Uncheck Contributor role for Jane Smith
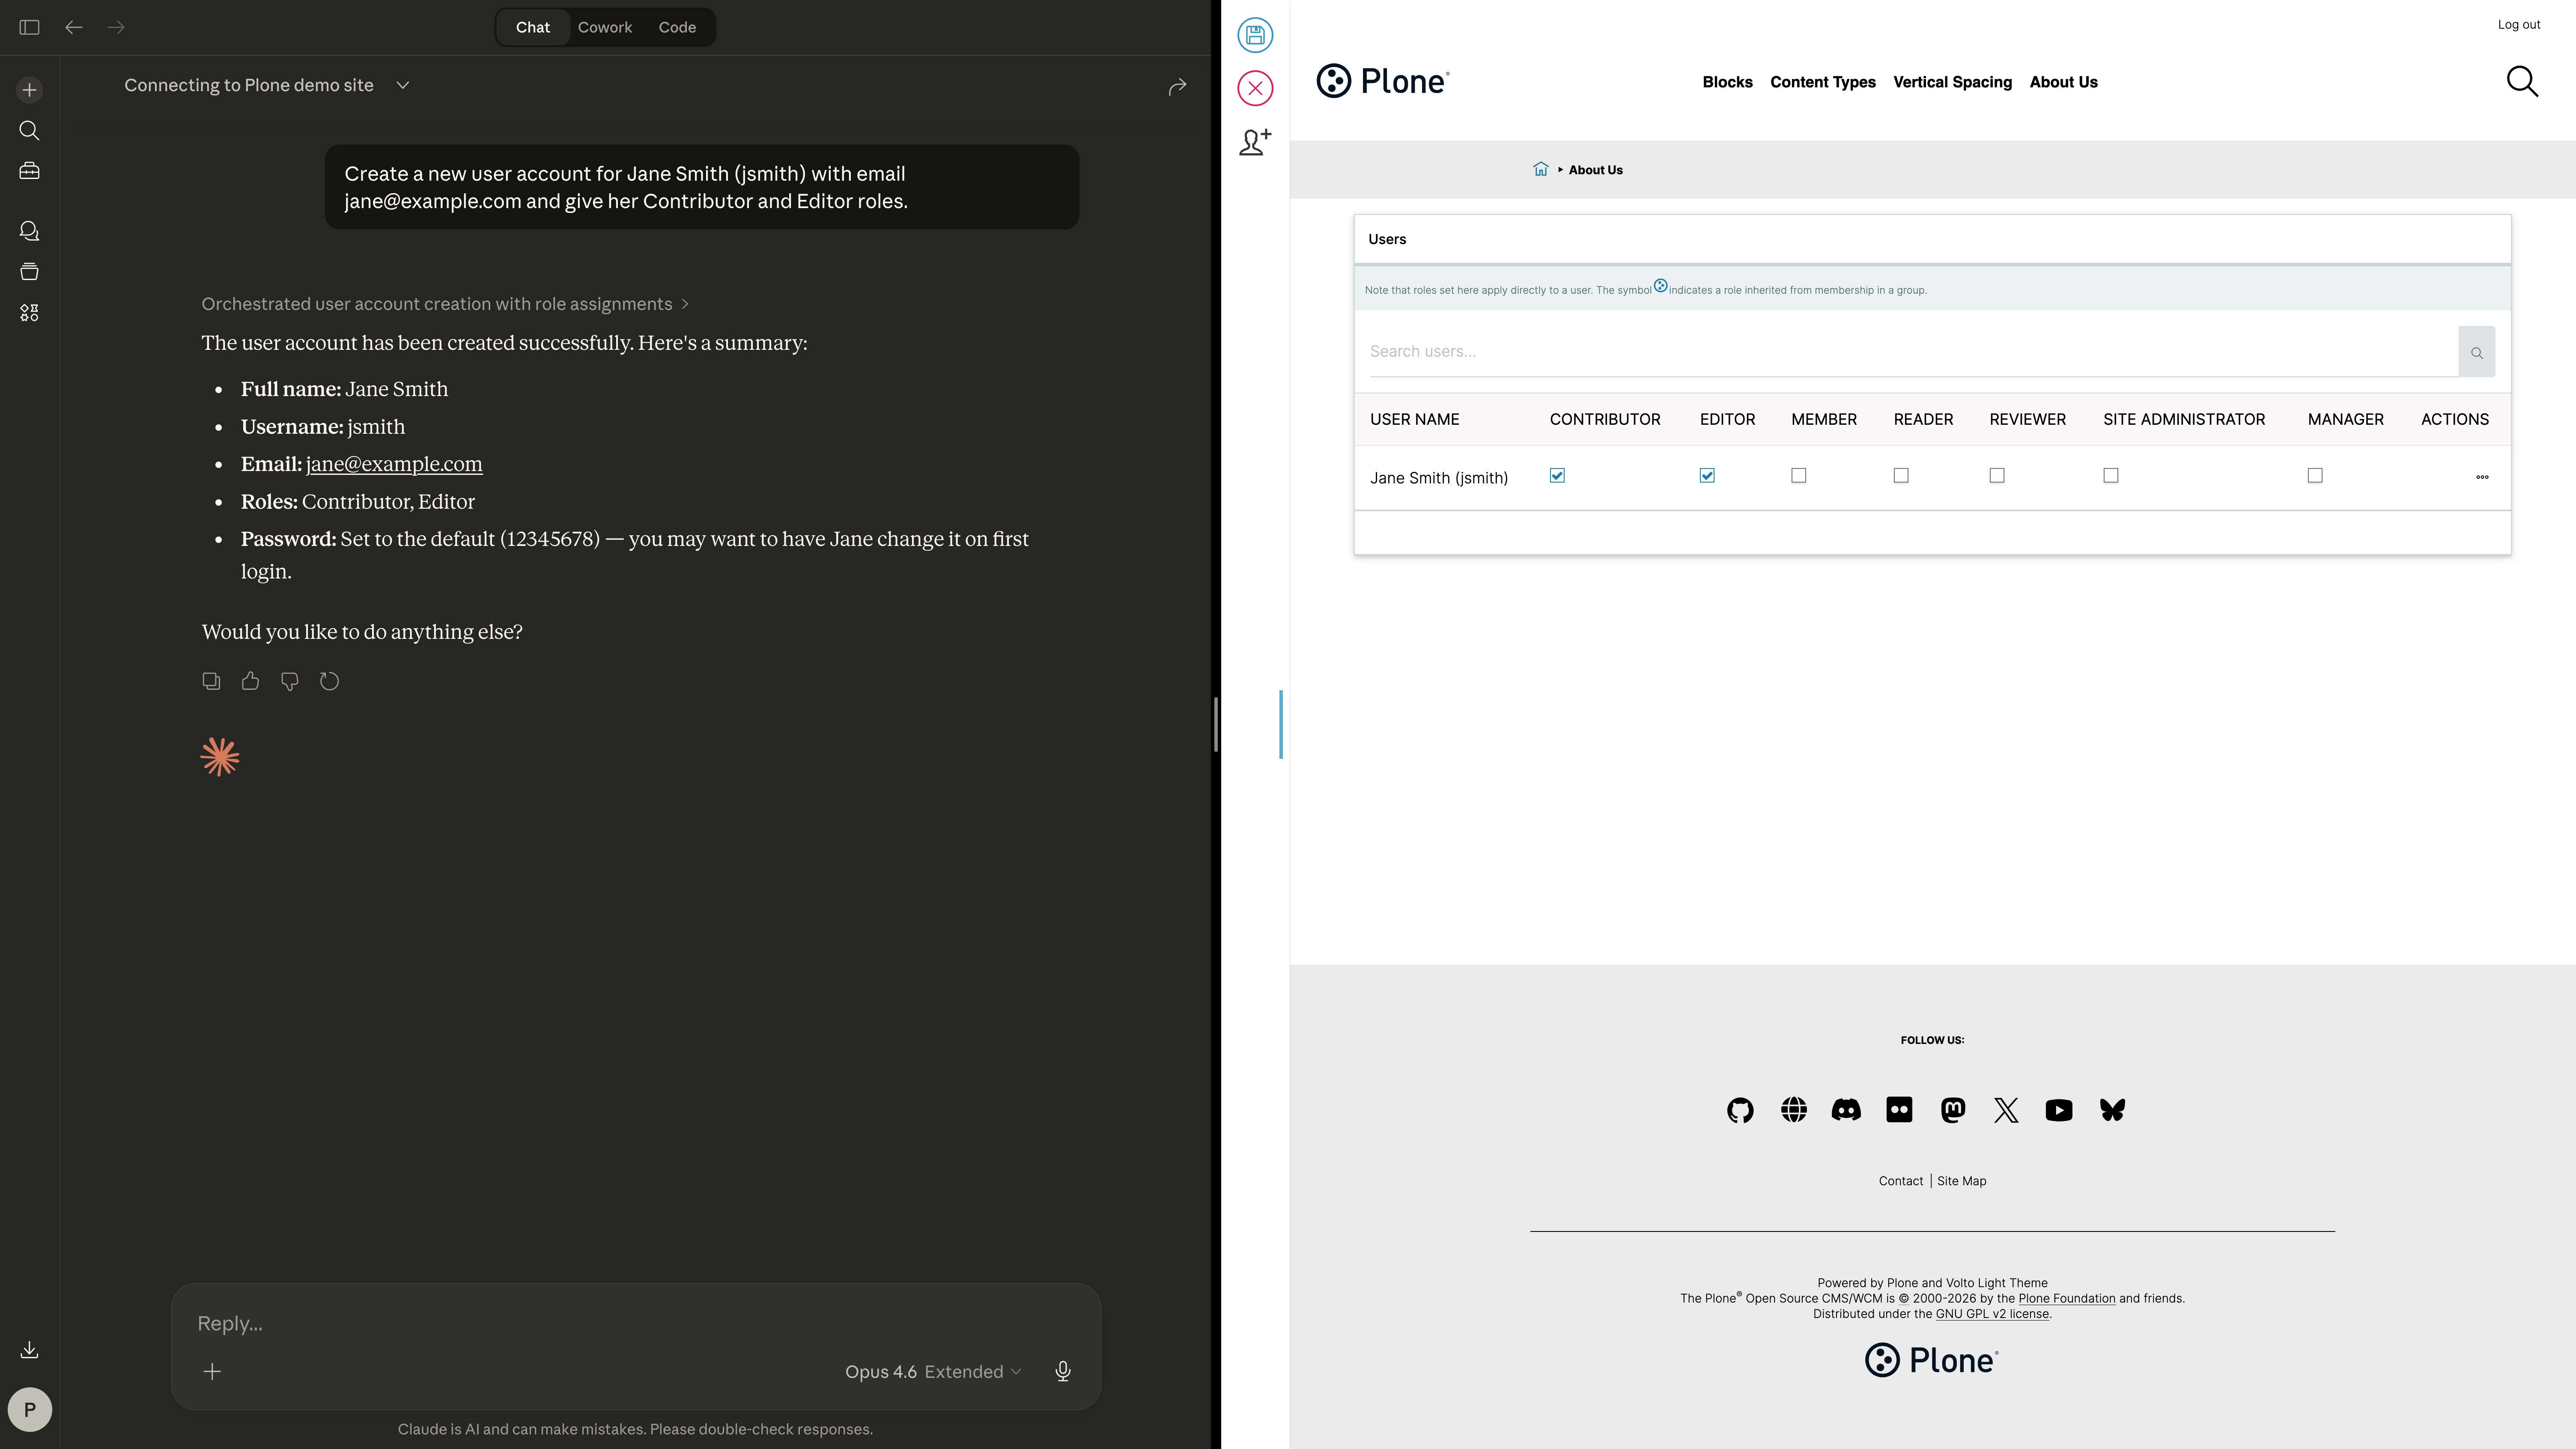 click(1557, 476)
